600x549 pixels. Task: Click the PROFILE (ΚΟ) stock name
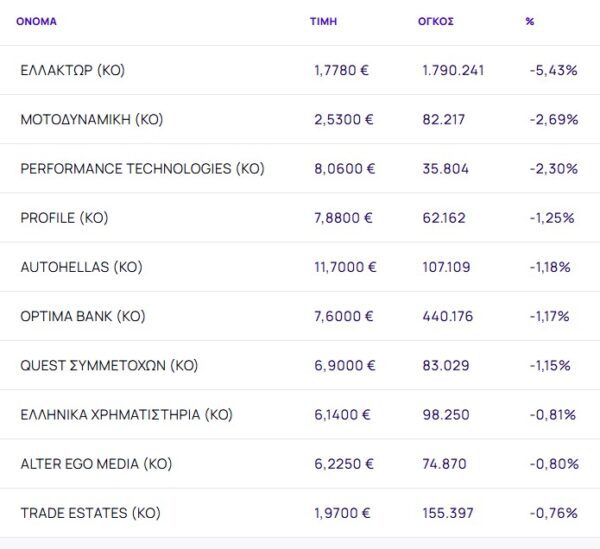click(64, 218)
